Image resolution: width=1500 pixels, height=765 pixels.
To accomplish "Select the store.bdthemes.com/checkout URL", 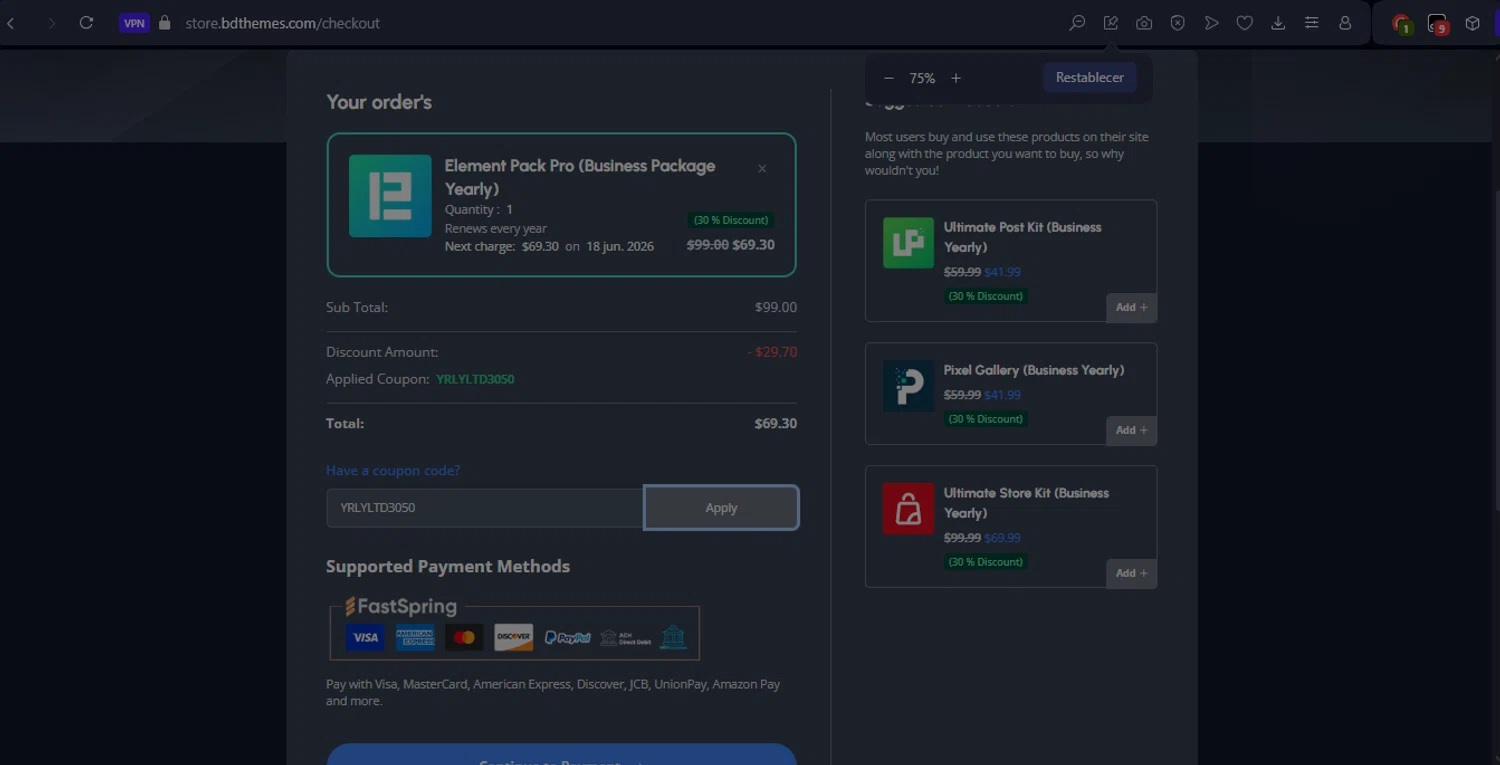I will click(282, 23).
